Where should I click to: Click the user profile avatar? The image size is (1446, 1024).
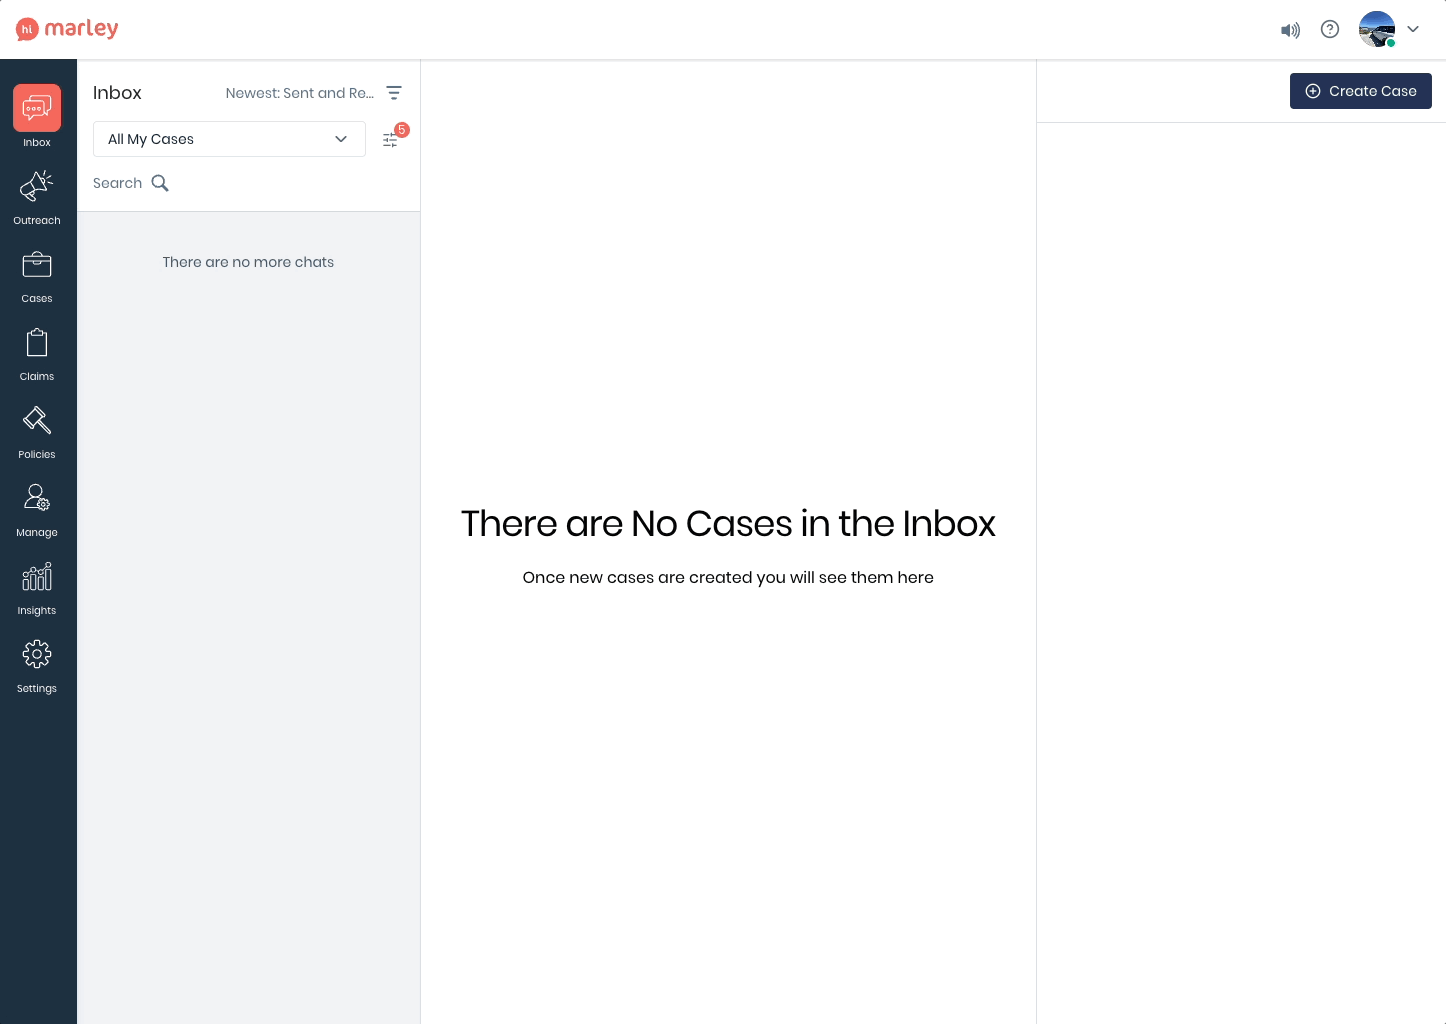(1376, 29)
